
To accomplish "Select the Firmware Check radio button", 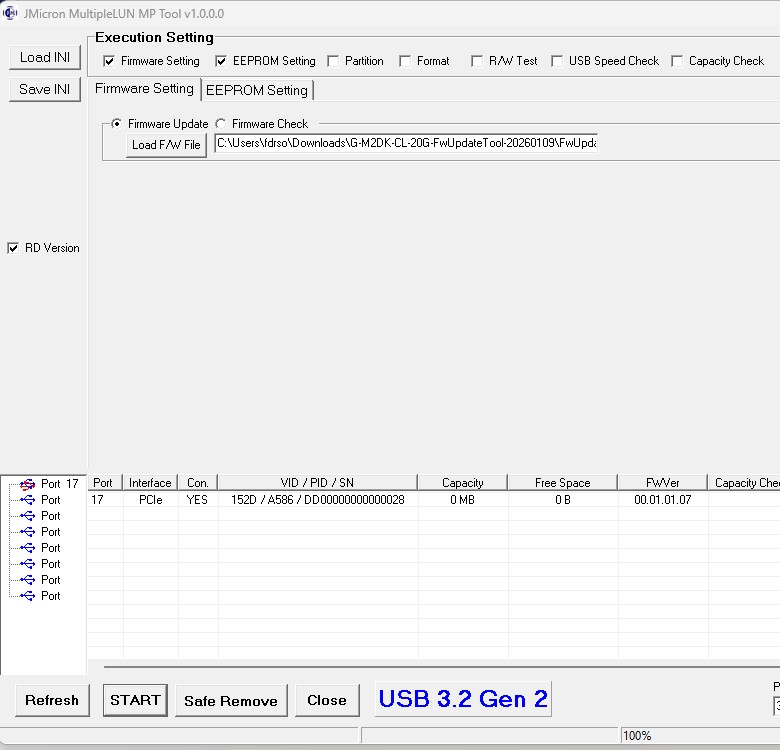I will 220,124.
